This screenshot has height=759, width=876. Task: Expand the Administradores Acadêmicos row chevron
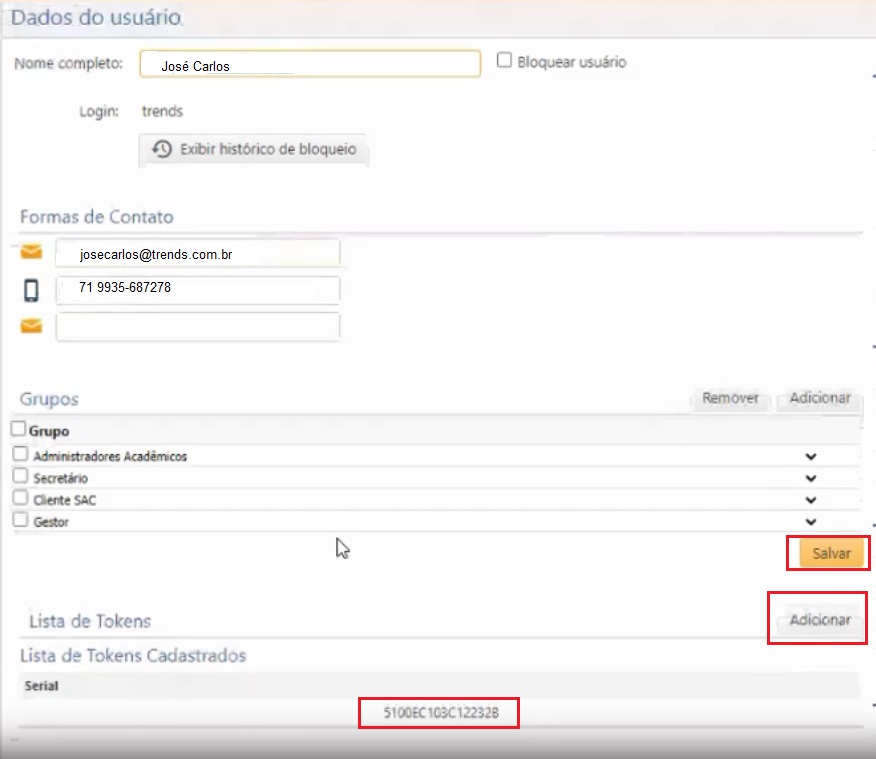tap(811, 457)
